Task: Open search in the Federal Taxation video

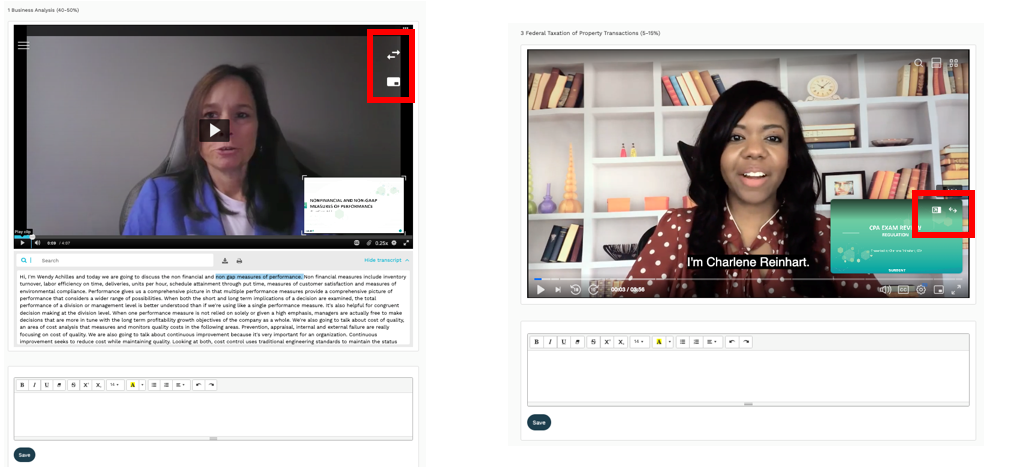Action: tap(918, 63)
